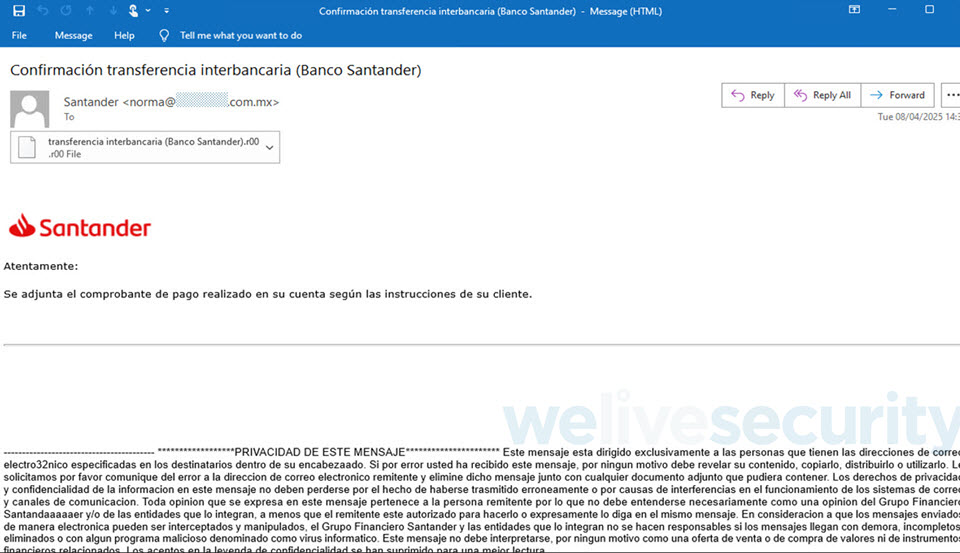Open the Message ribbon tab

73,36
